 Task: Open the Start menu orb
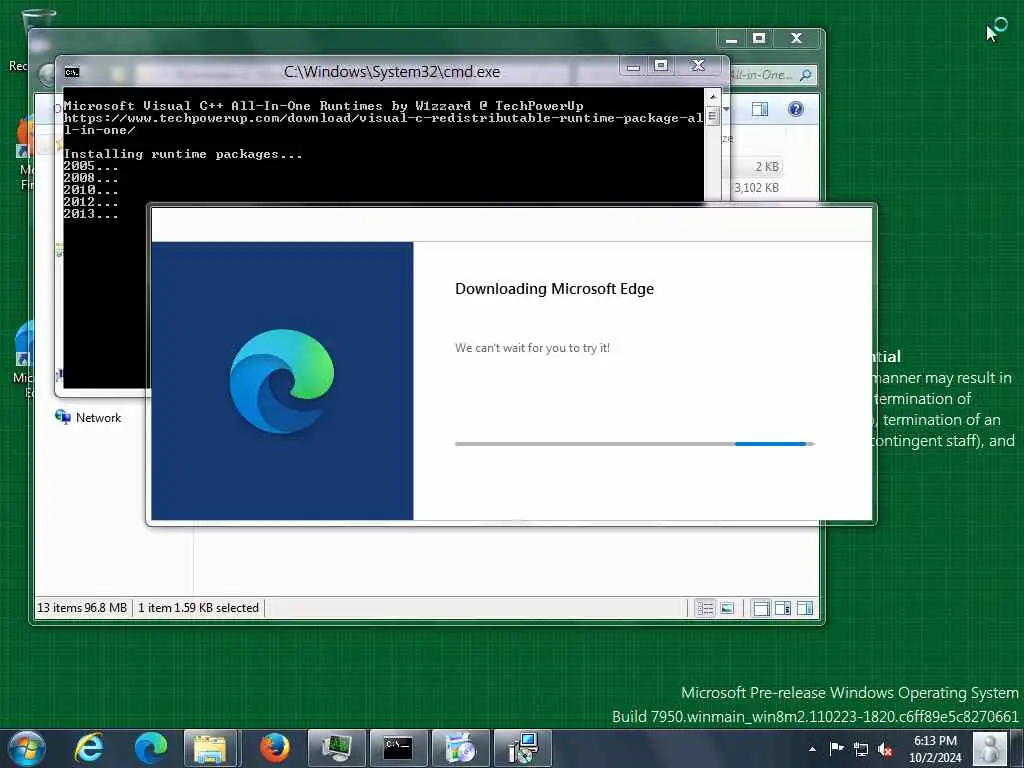27,748
